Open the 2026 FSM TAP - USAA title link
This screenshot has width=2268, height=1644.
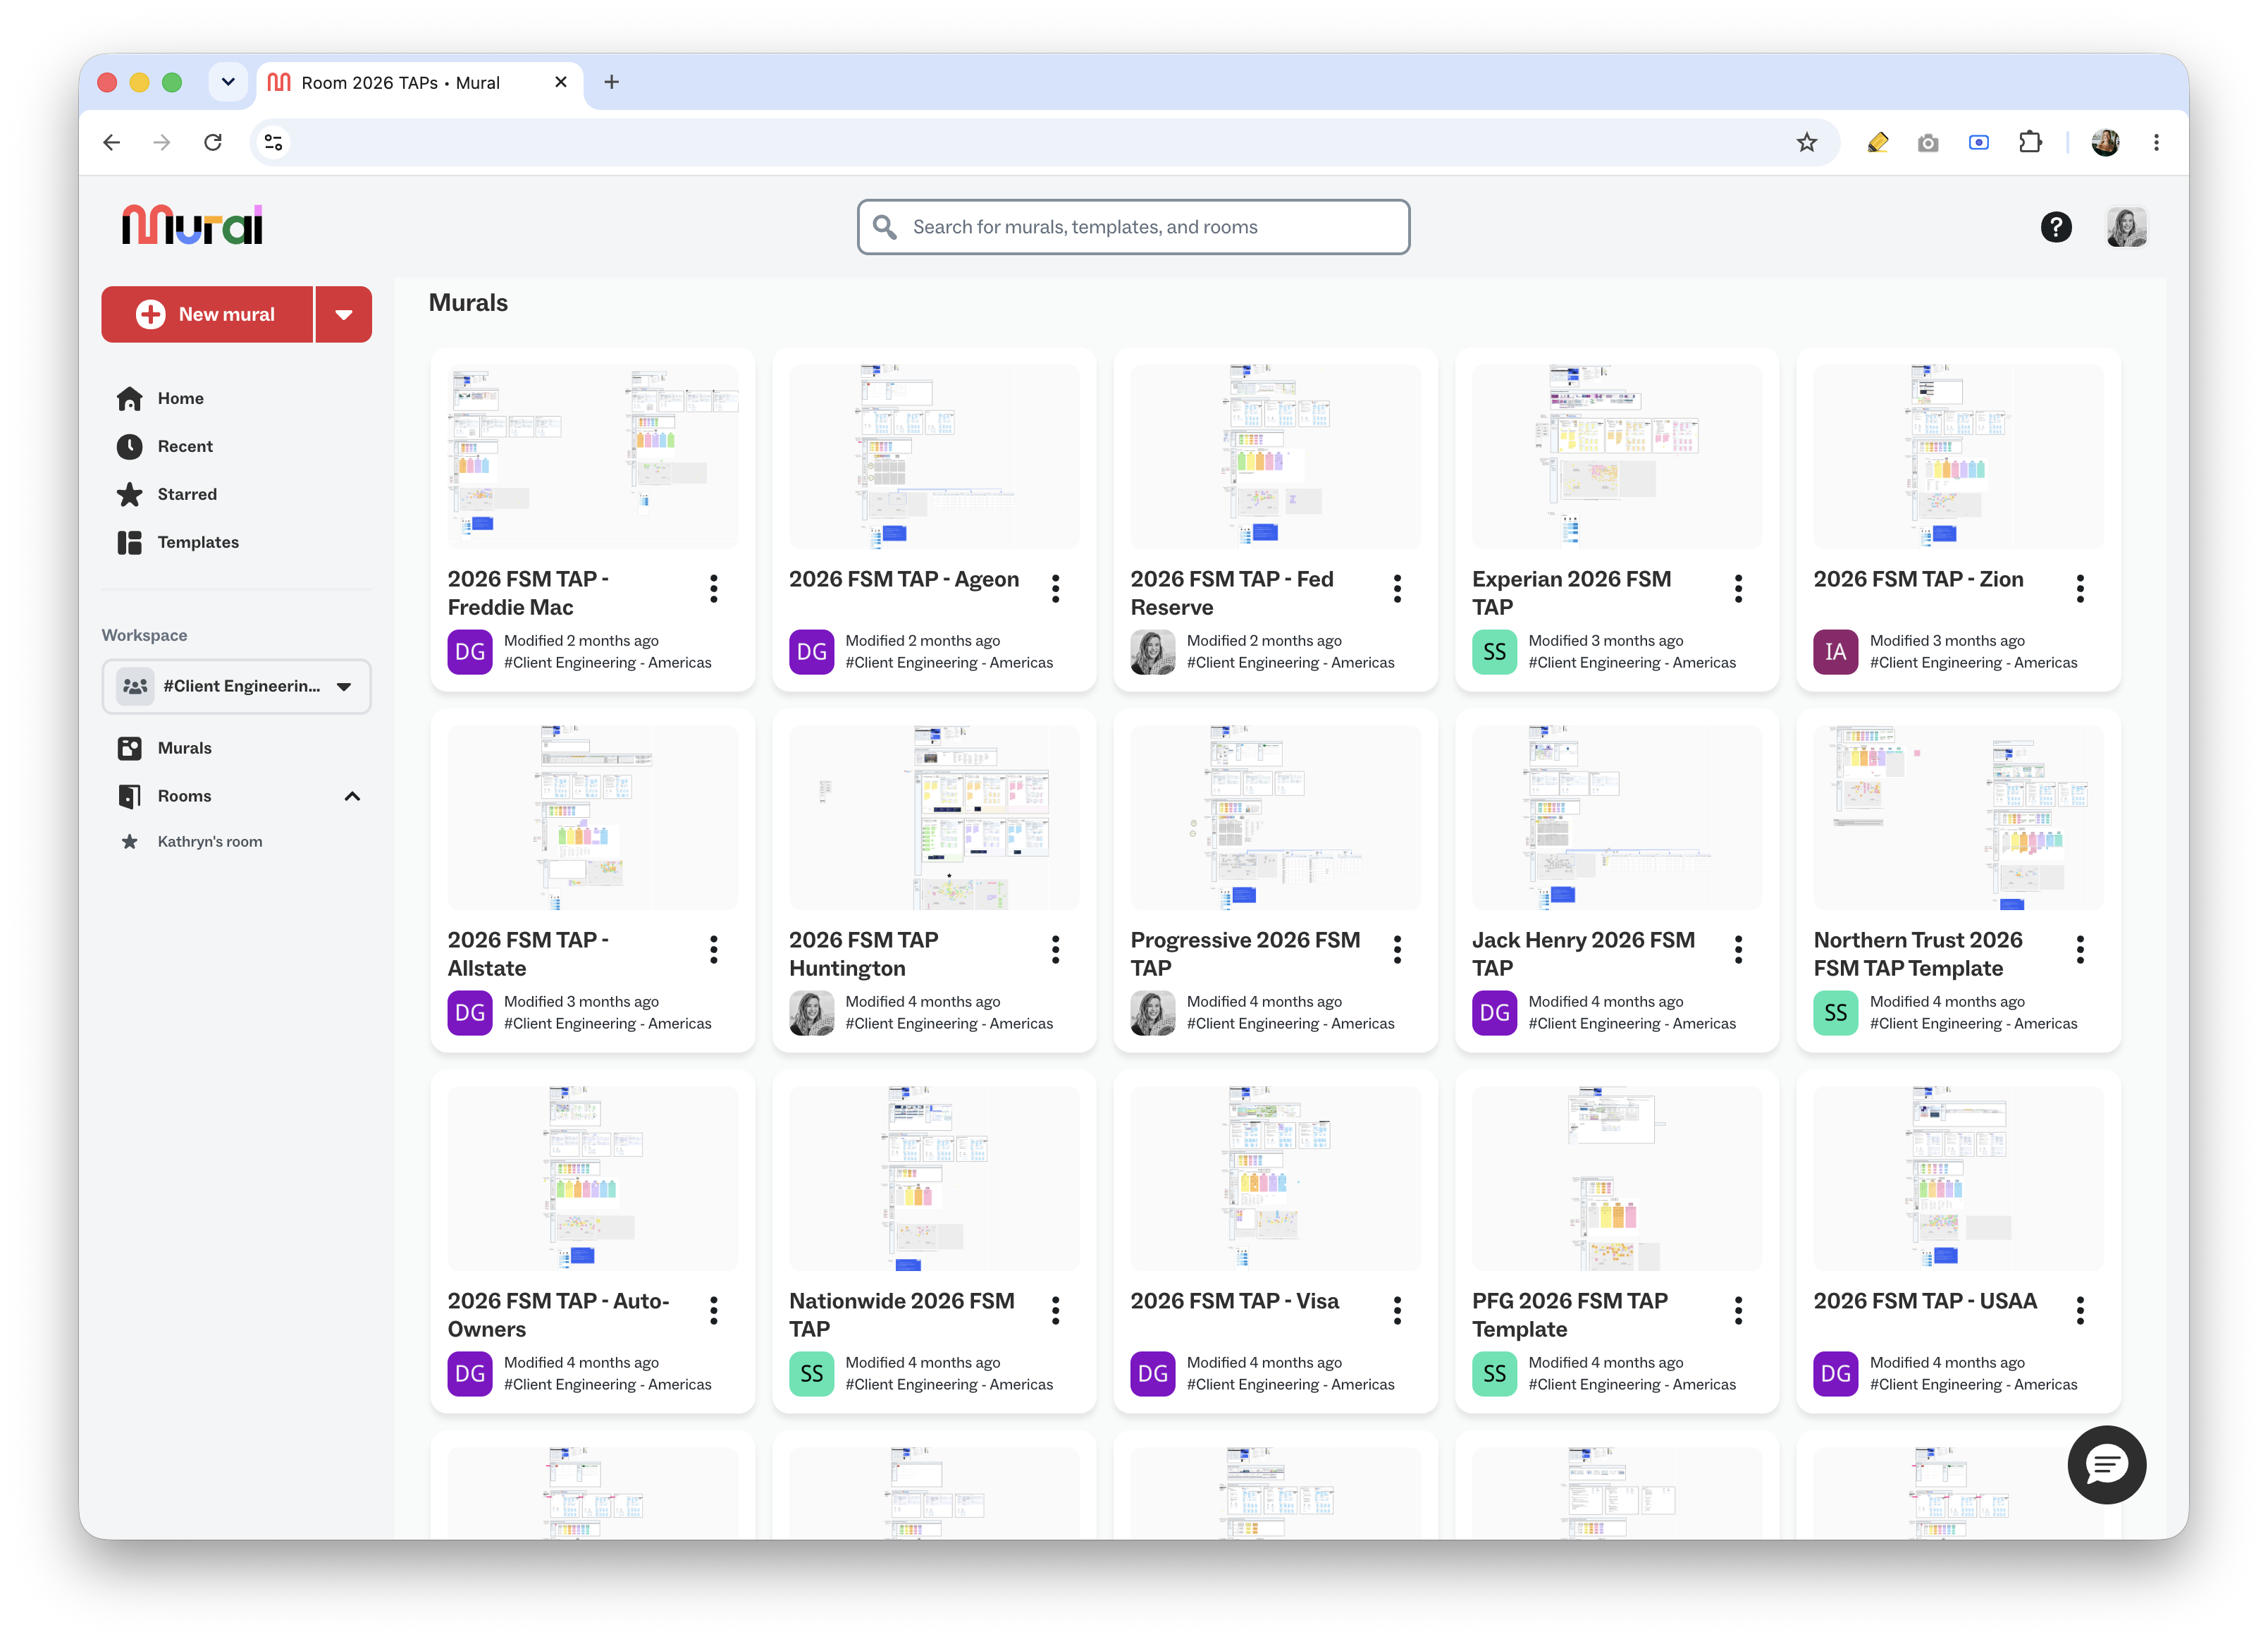1925,1302
